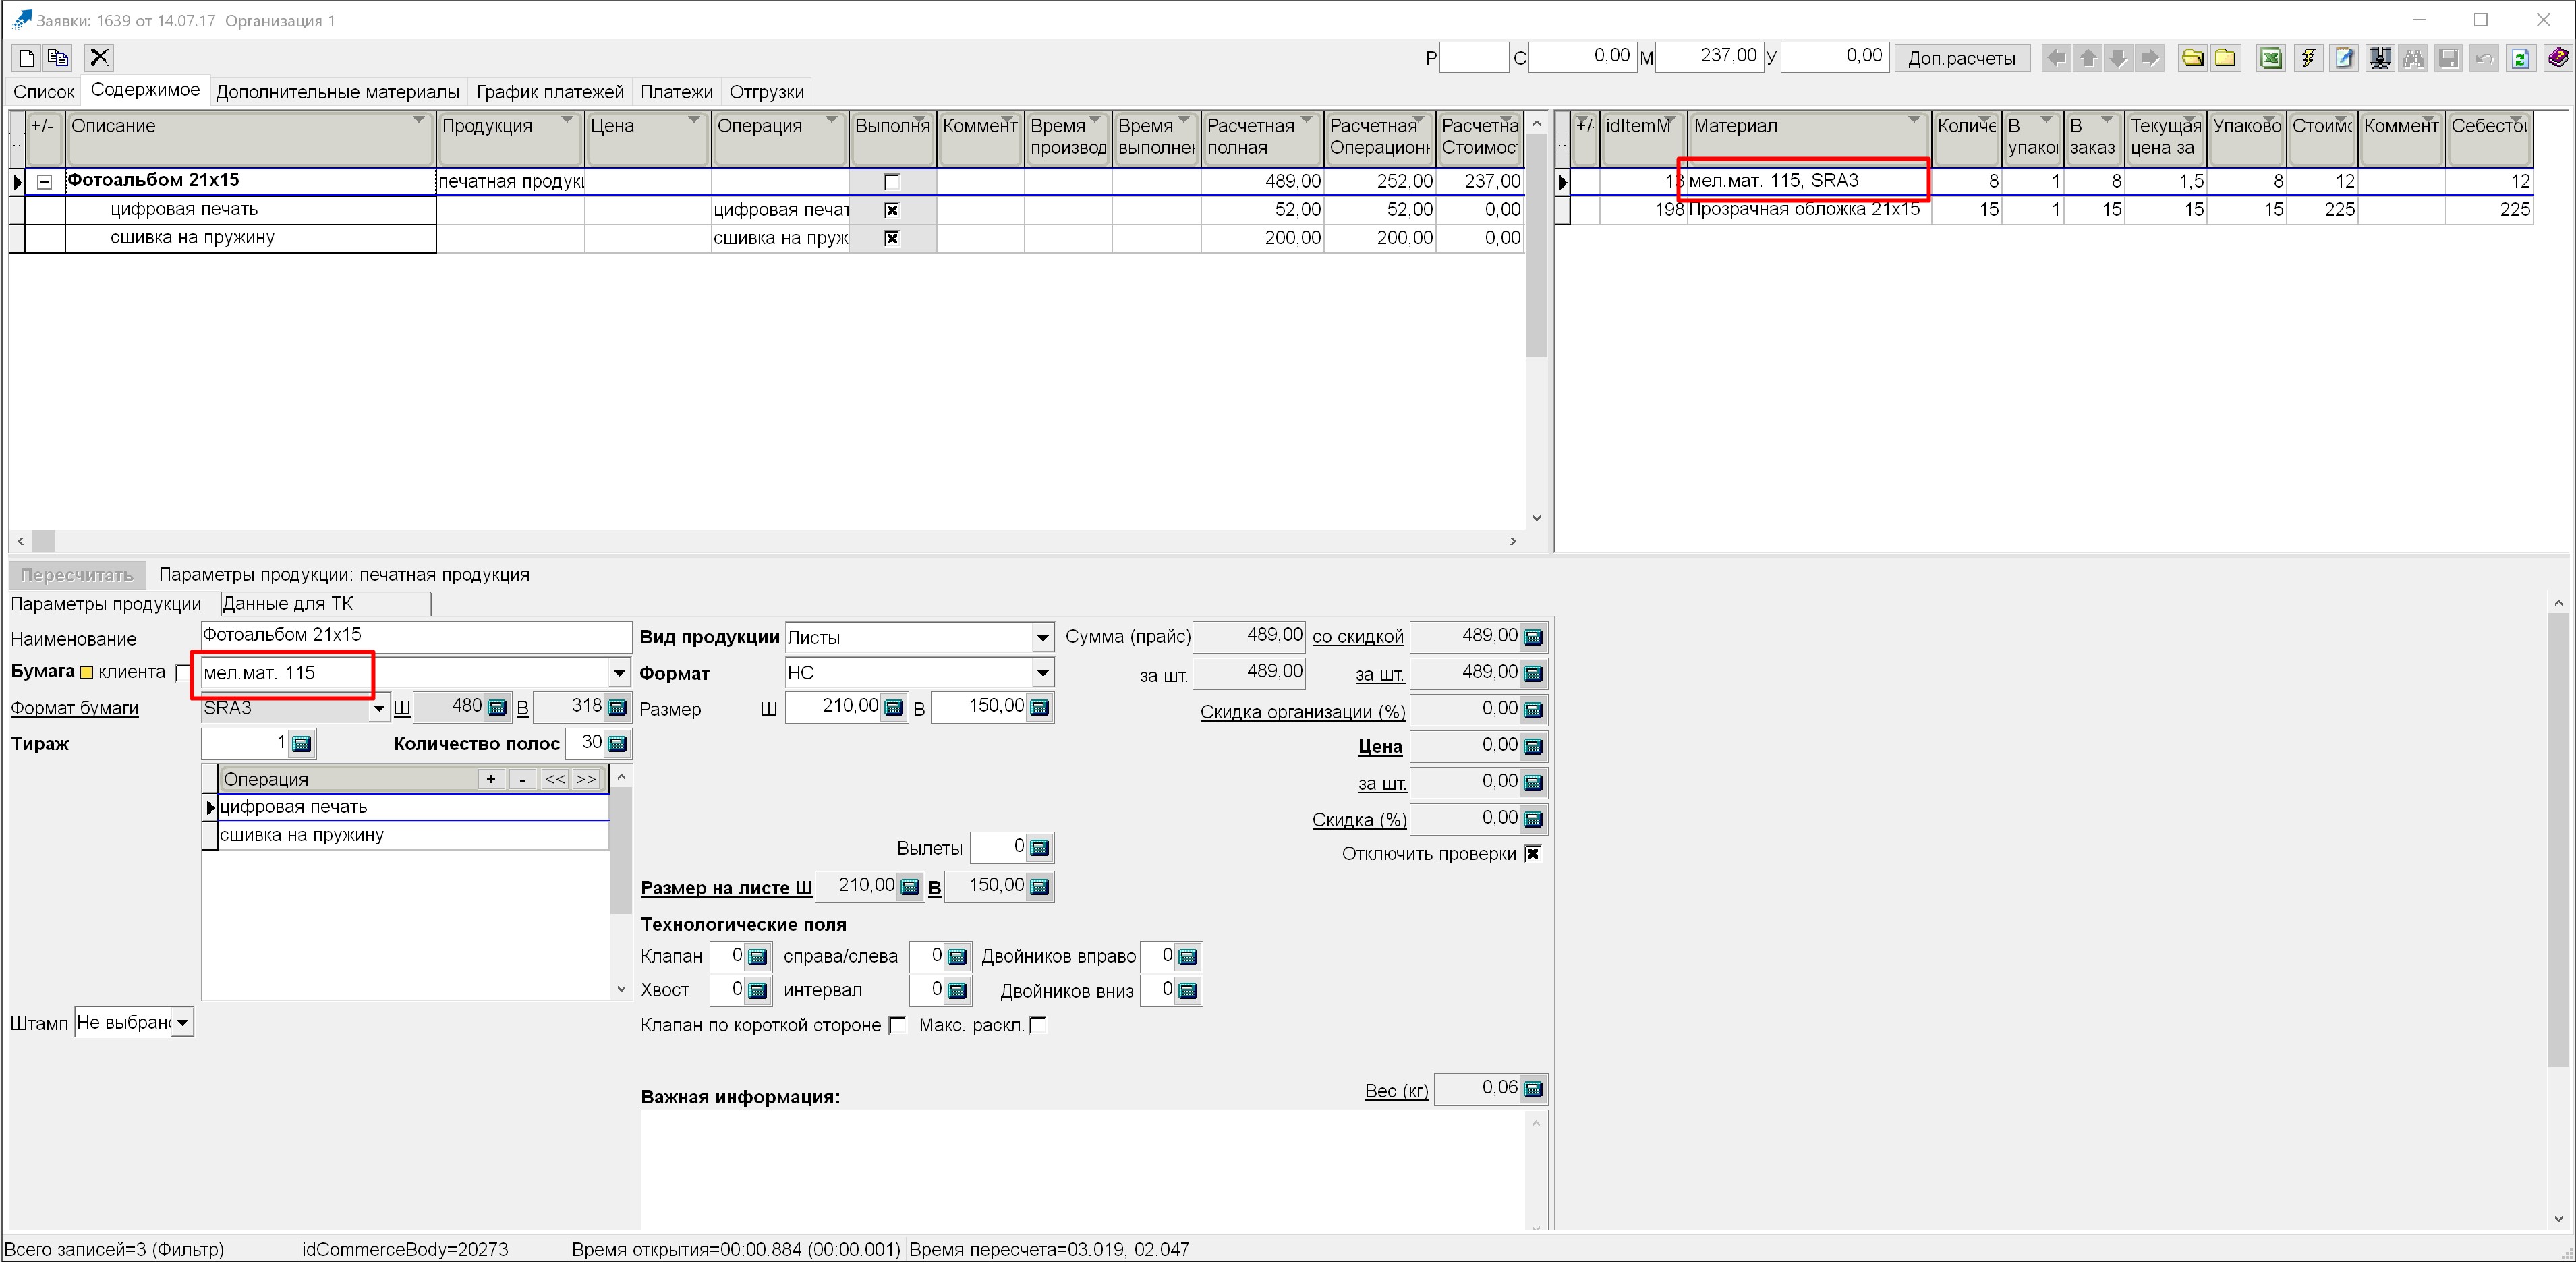This screenshot has height=1262, width=2576.
Task: Open Описание column filter arrow
Action: click(x=419, y=121)
